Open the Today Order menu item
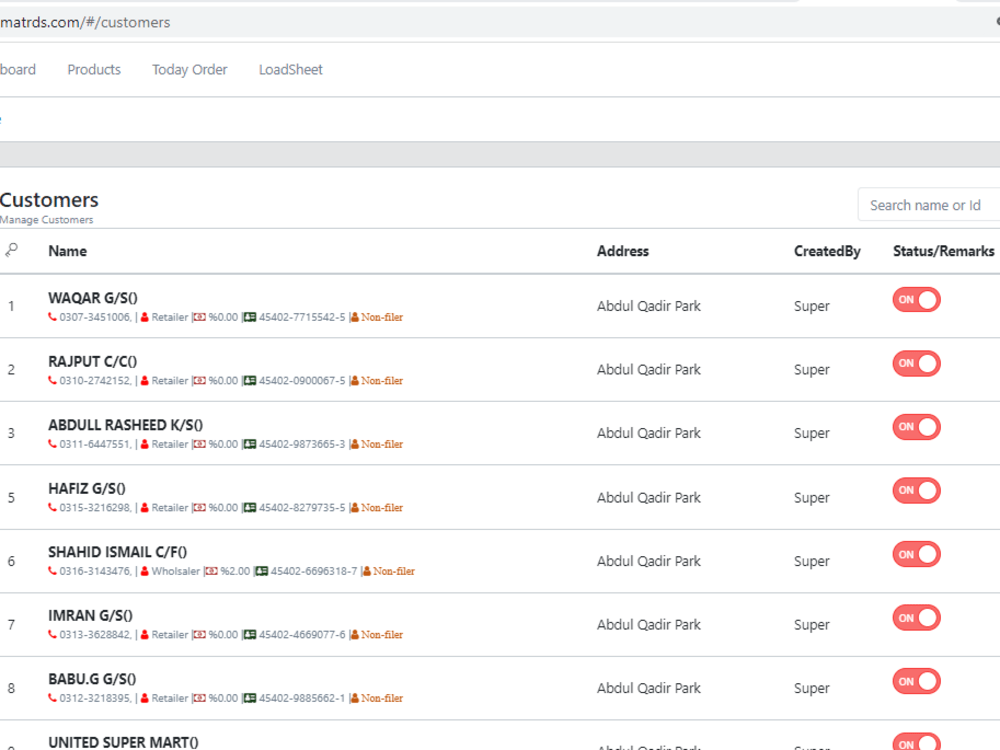 point(189,70)
